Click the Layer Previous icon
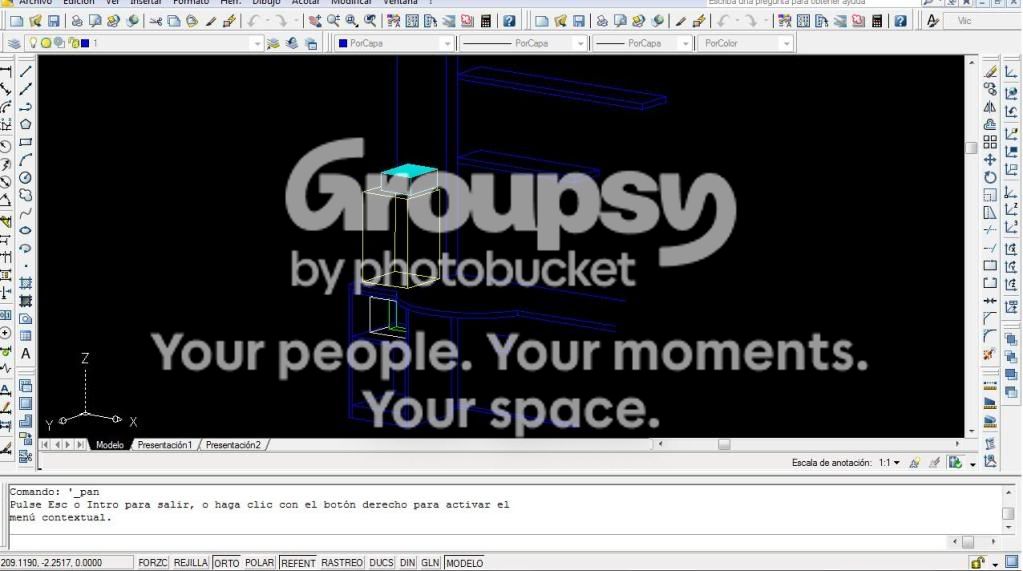Screen dimensions: 1023x571 (x=292, y=43)
